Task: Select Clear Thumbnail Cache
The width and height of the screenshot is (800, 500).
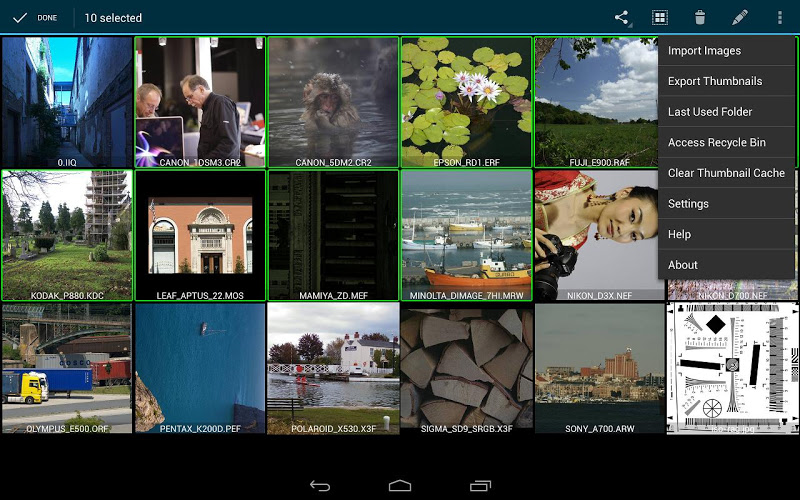Action: point(726,173)
